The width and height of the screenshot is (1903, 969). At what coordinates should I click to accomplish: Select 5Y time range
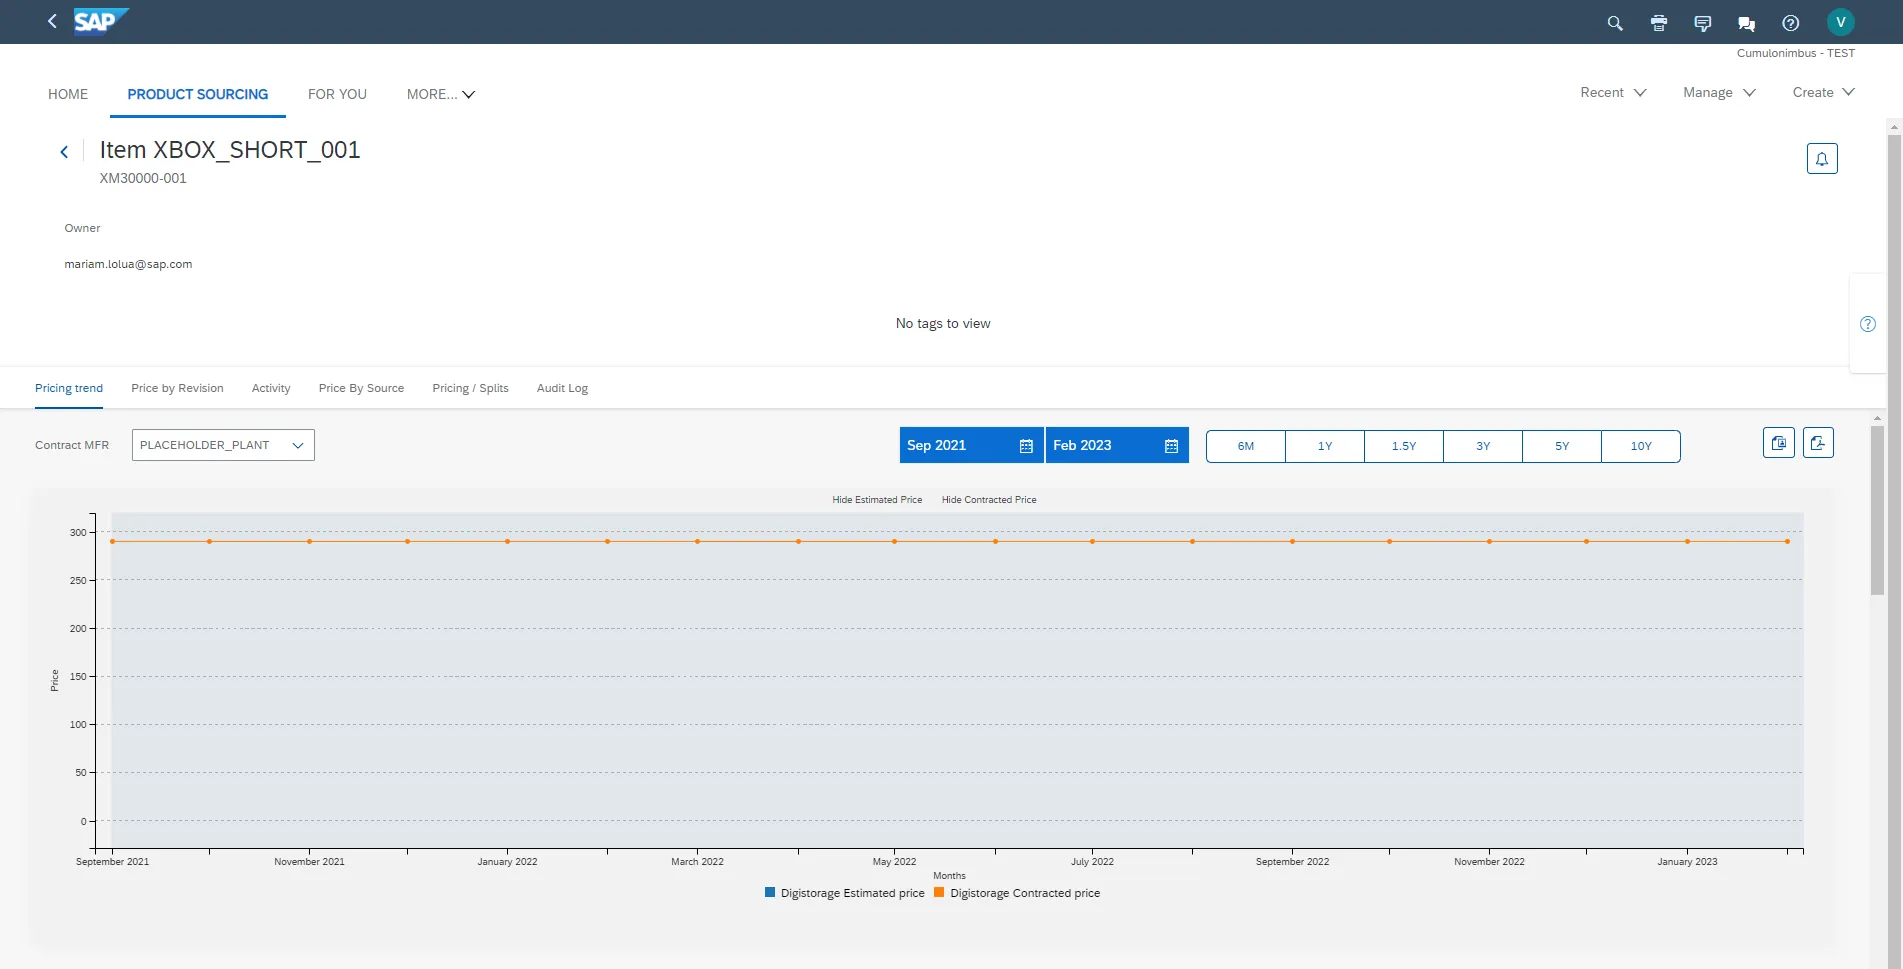click(1562, 446)
